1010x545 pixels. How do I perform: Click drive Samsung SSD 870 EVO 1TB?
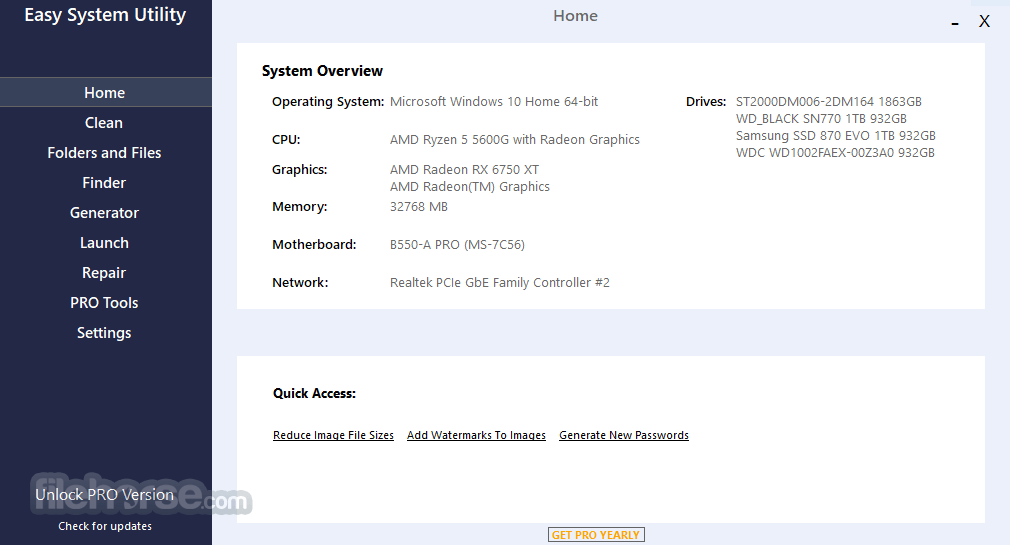coord(835,136)
